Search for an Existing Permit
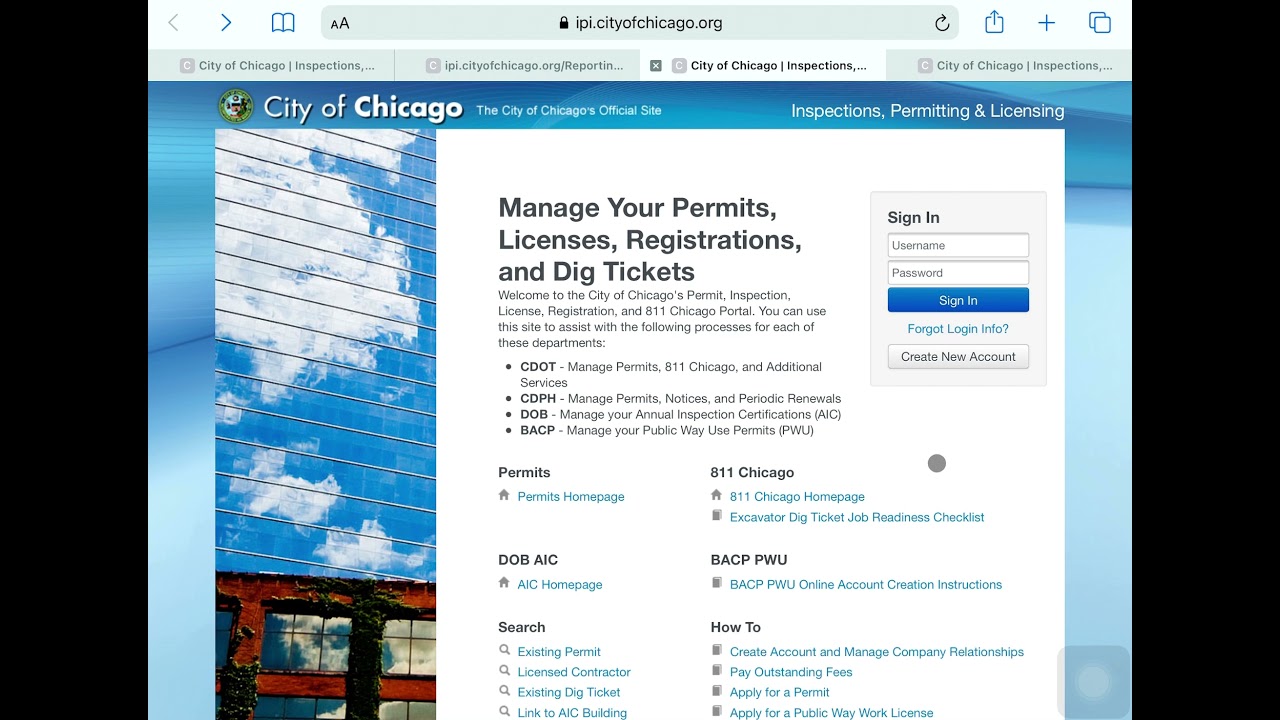 [559, 652]
